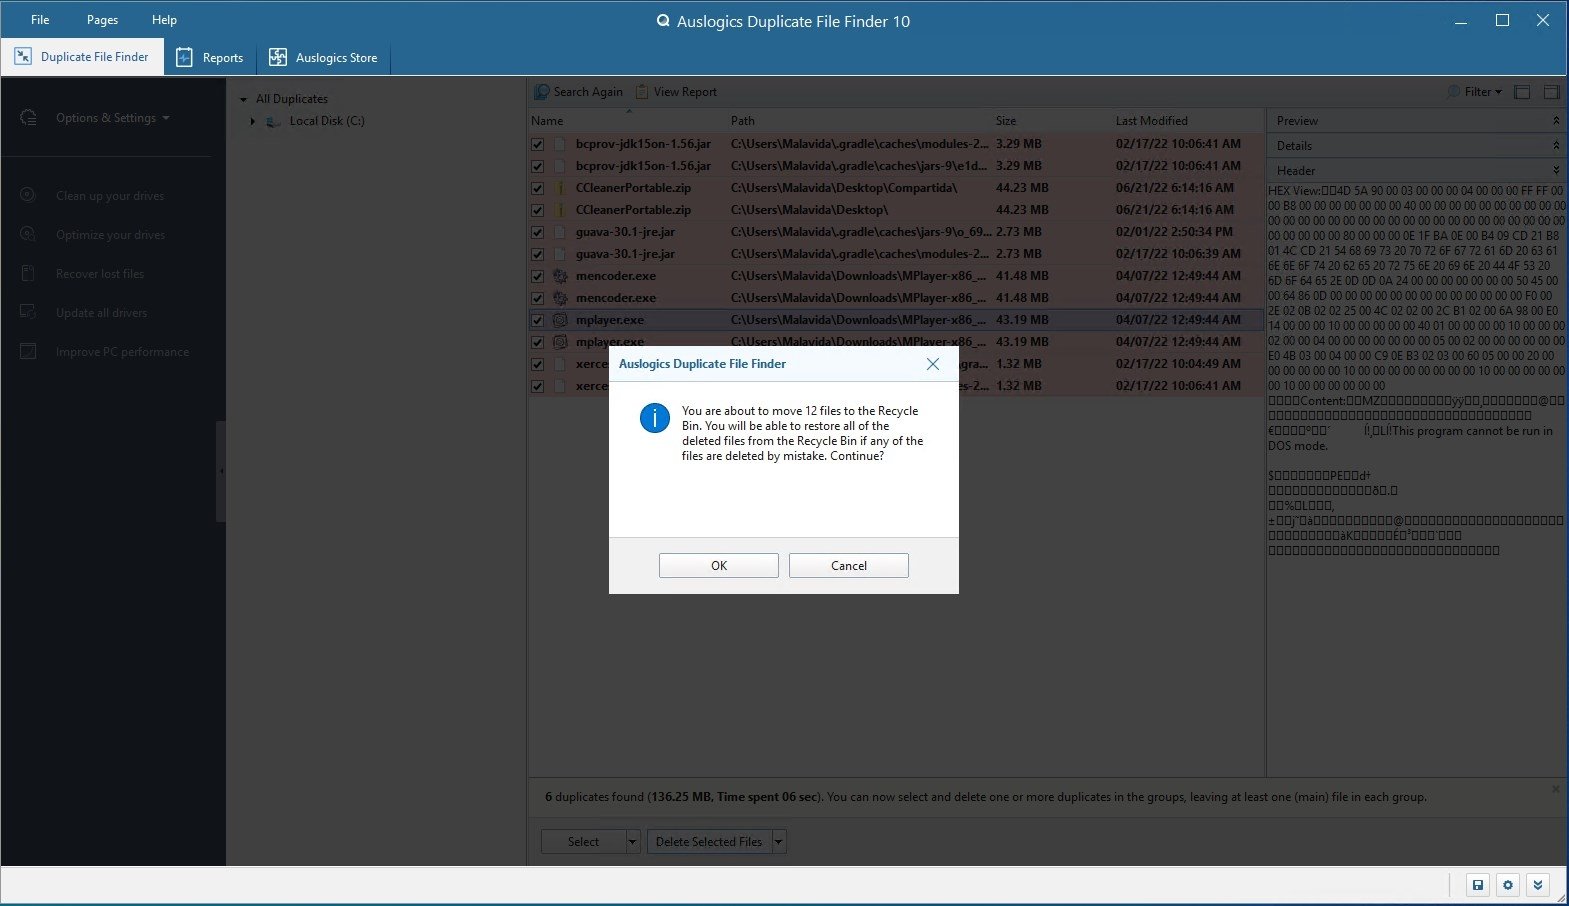Close the Auslogics Duplicate File Finder dialog

point(932,364)
